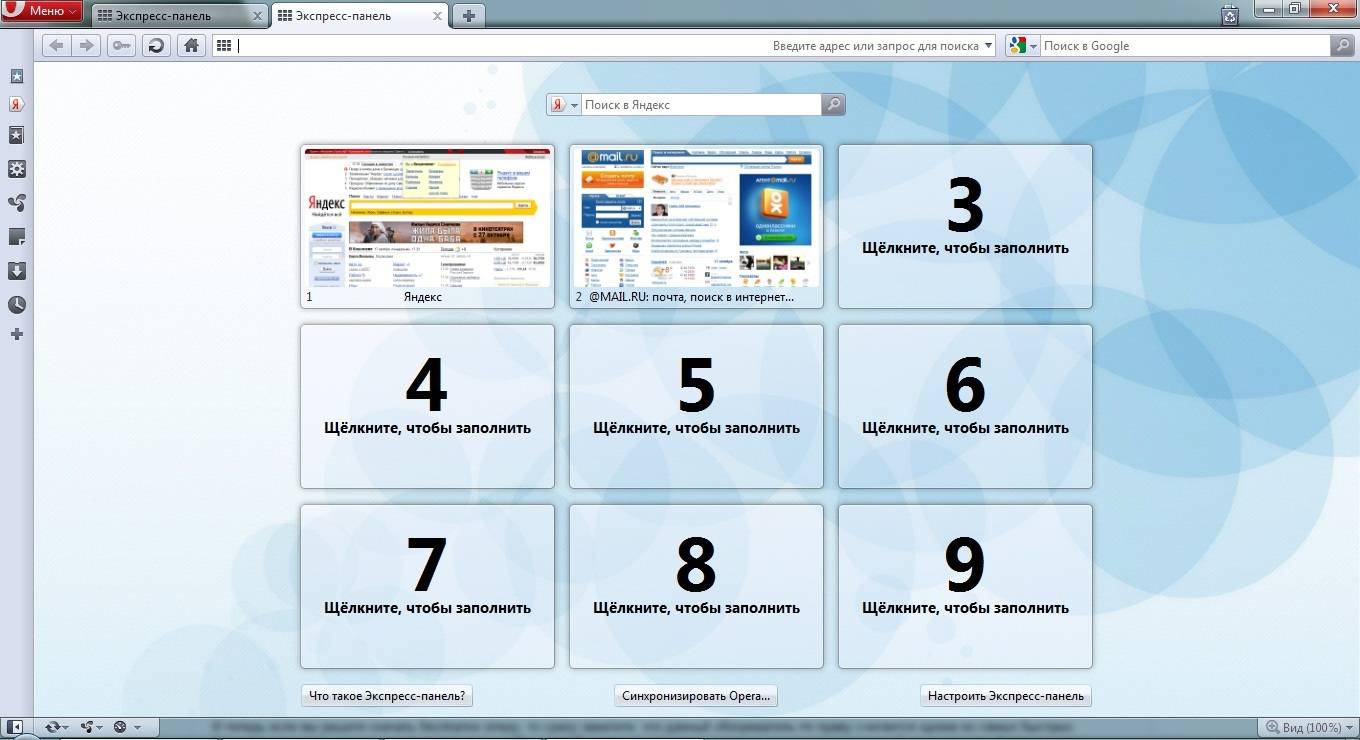Image resolution: width=1360 pixels, height=740 pixels.
Task: Click the Opera Turbo icon in status bar
Action: 120,727
